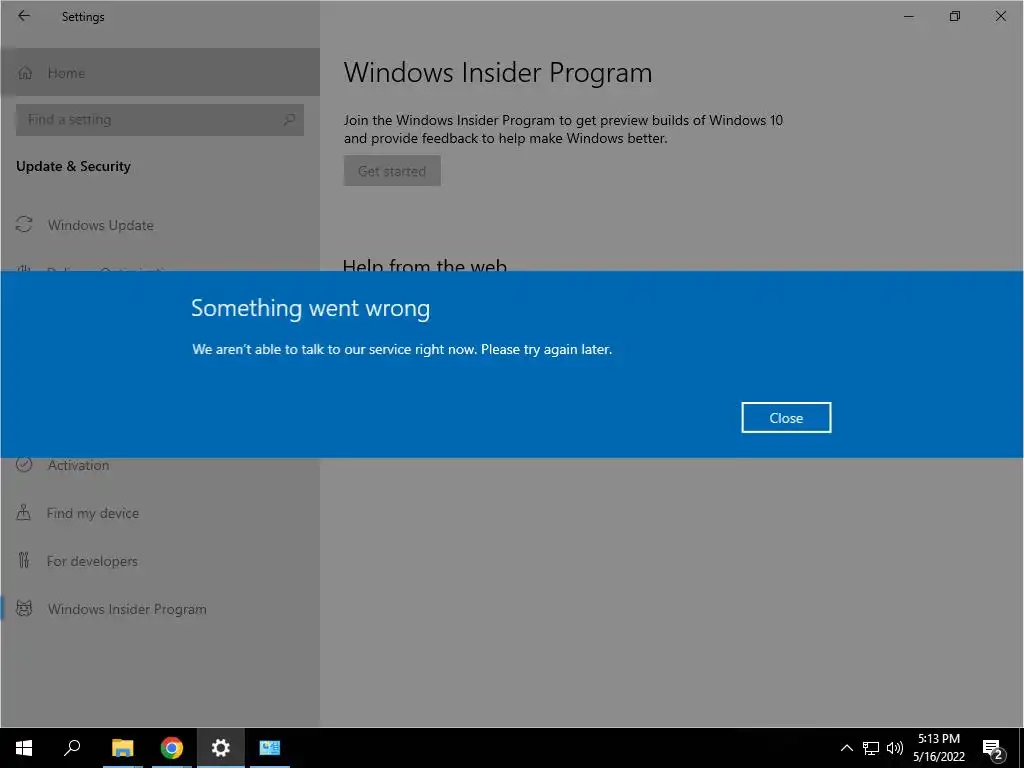This screenshot has height=768, width=1024.
Task: Open the rightmost pinned taskbar app
Action: pyautogui.click(x=270, y=748)
